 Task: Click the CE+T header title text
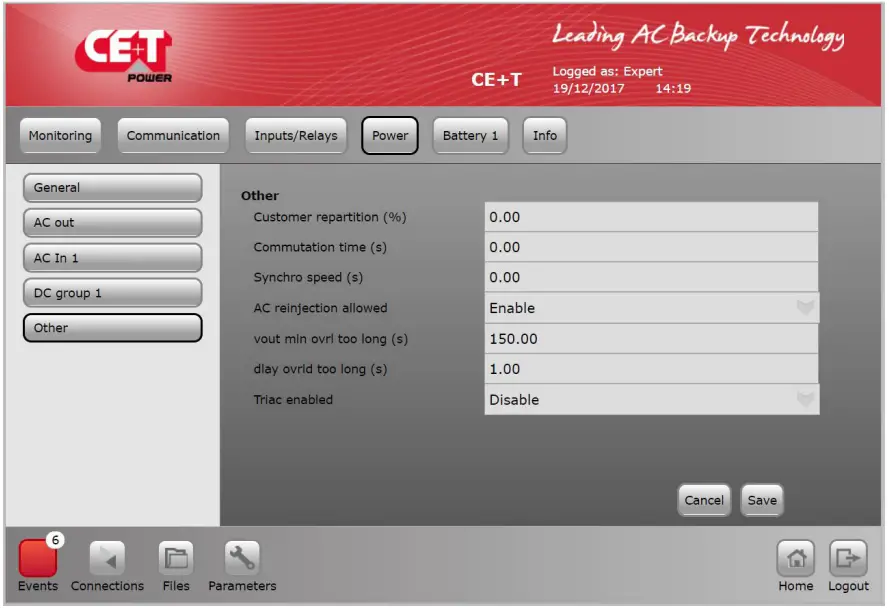(496, 80)
